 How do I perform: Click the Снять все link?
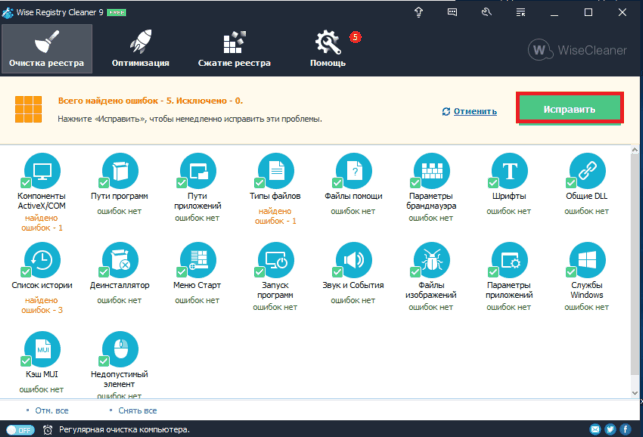[x=137, y=410]
